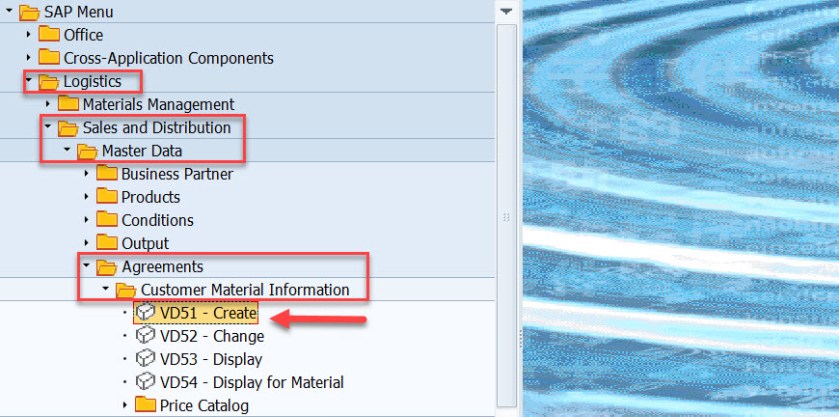
Task: Expand the Materials Management arrow
Action: [x=48, y=103]
